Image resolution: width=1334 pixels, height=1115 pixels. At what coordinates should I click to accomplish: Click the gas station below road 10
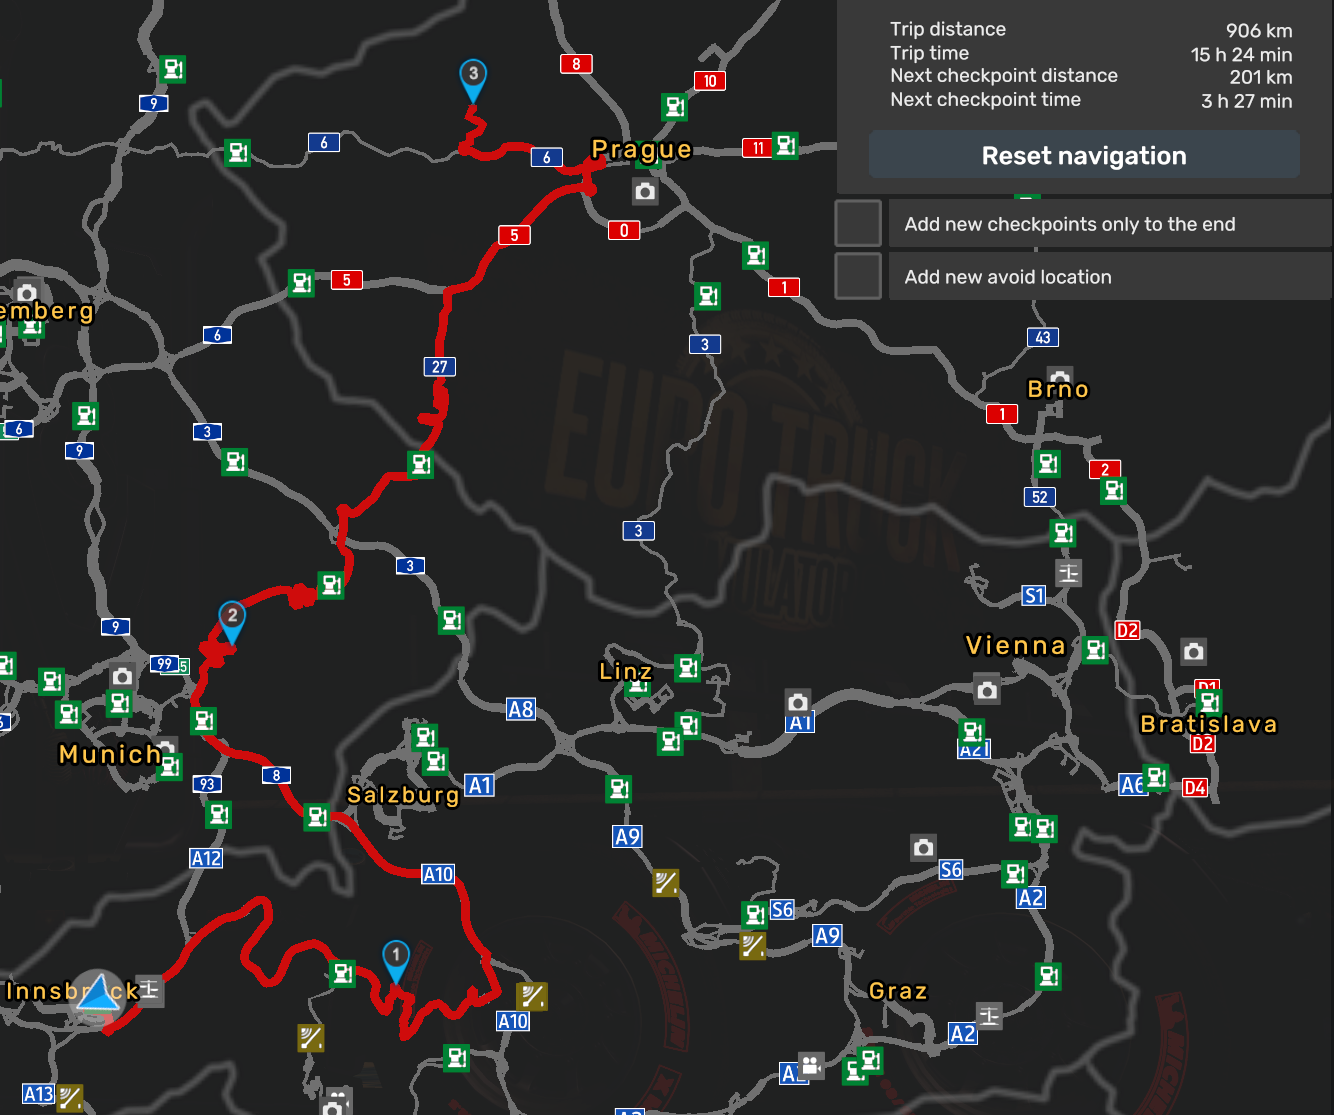pyautogui.click(x=675, y=107)
